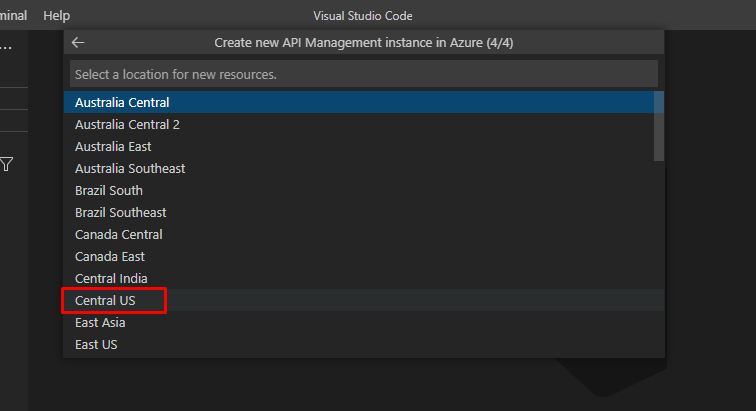Choose Australia Central 2 from list

[127, 124]
